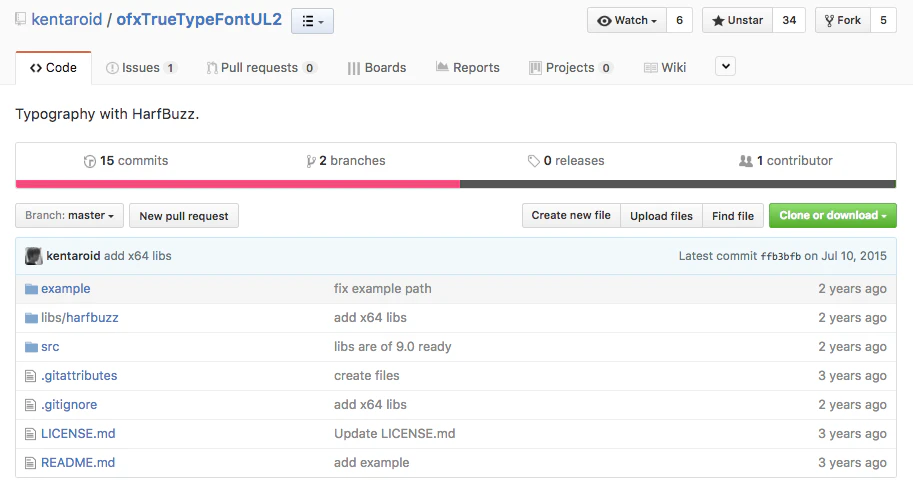
Task: Open the Projects tab
Action: (x=571, y=68)
